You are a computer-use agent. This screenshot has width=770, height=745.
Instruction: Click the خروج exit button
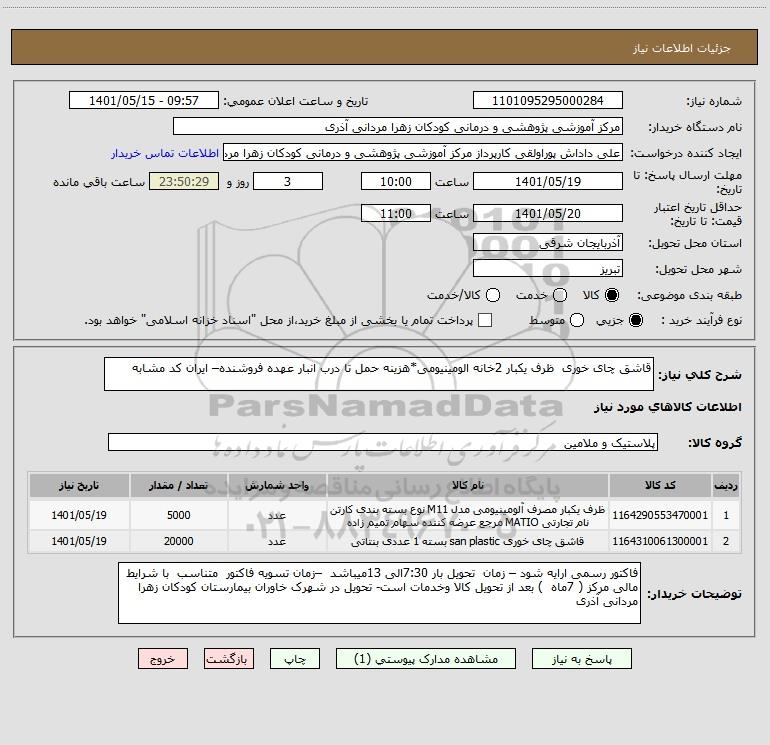[x=163, y=659]
